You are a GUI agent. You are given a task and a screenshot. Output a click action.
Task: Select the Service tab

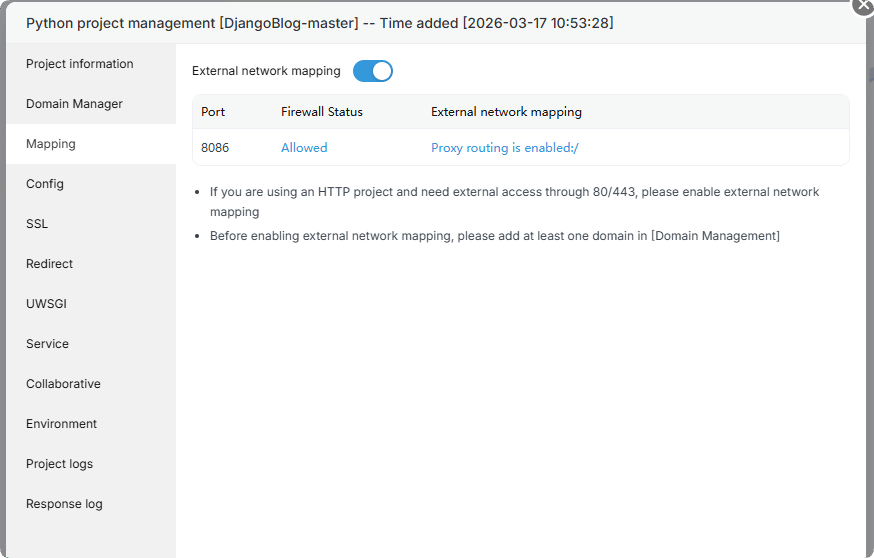(48, 344)
